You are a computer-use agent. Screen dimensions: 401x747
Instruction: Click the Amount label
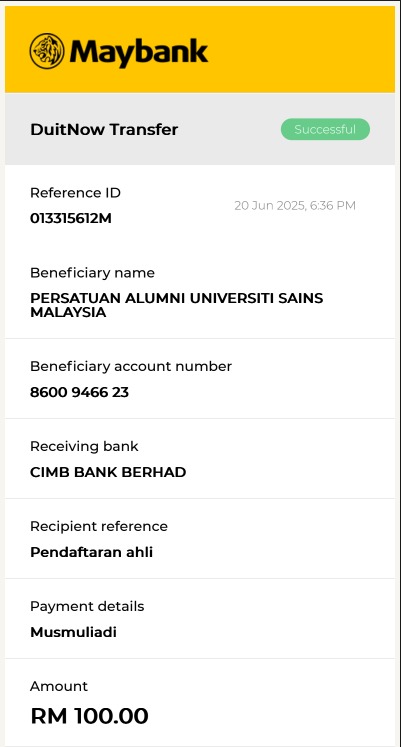(59, 686)
